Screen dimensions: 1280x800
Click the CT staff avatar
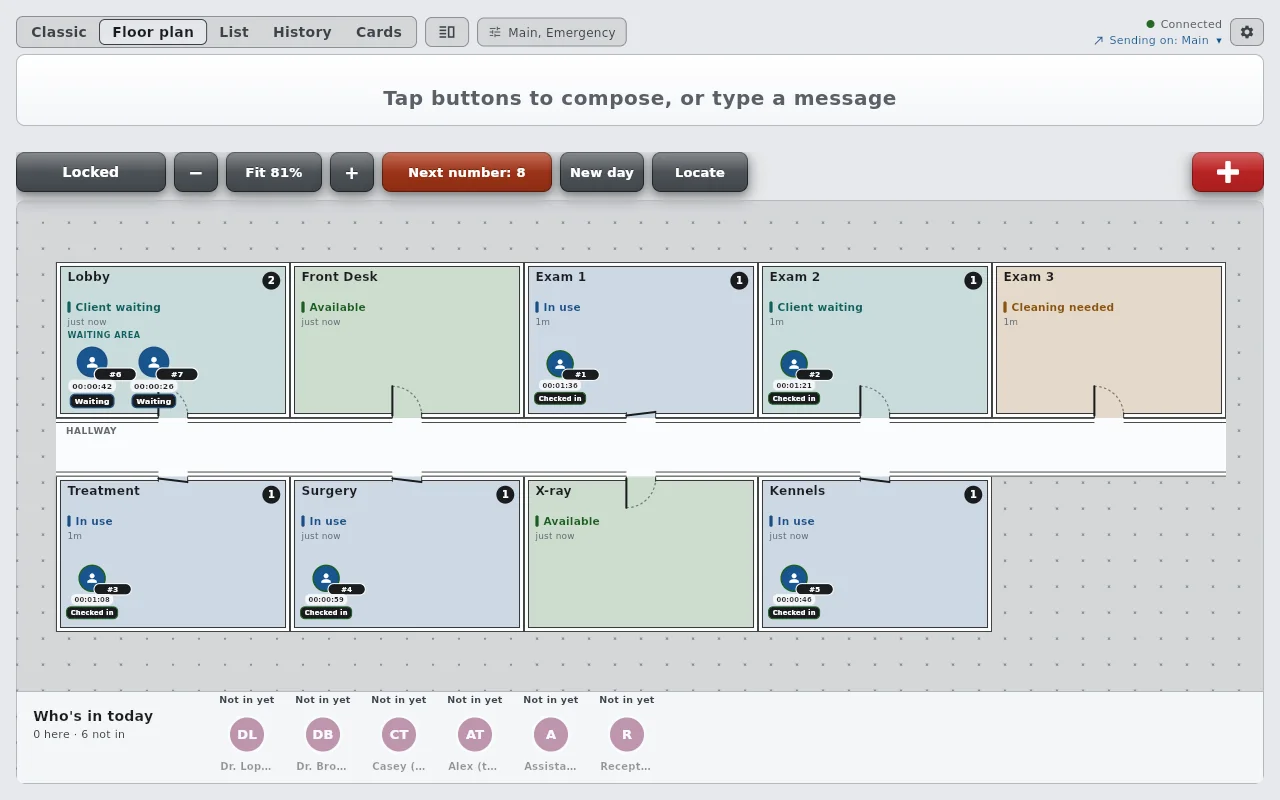pos(399,734)
